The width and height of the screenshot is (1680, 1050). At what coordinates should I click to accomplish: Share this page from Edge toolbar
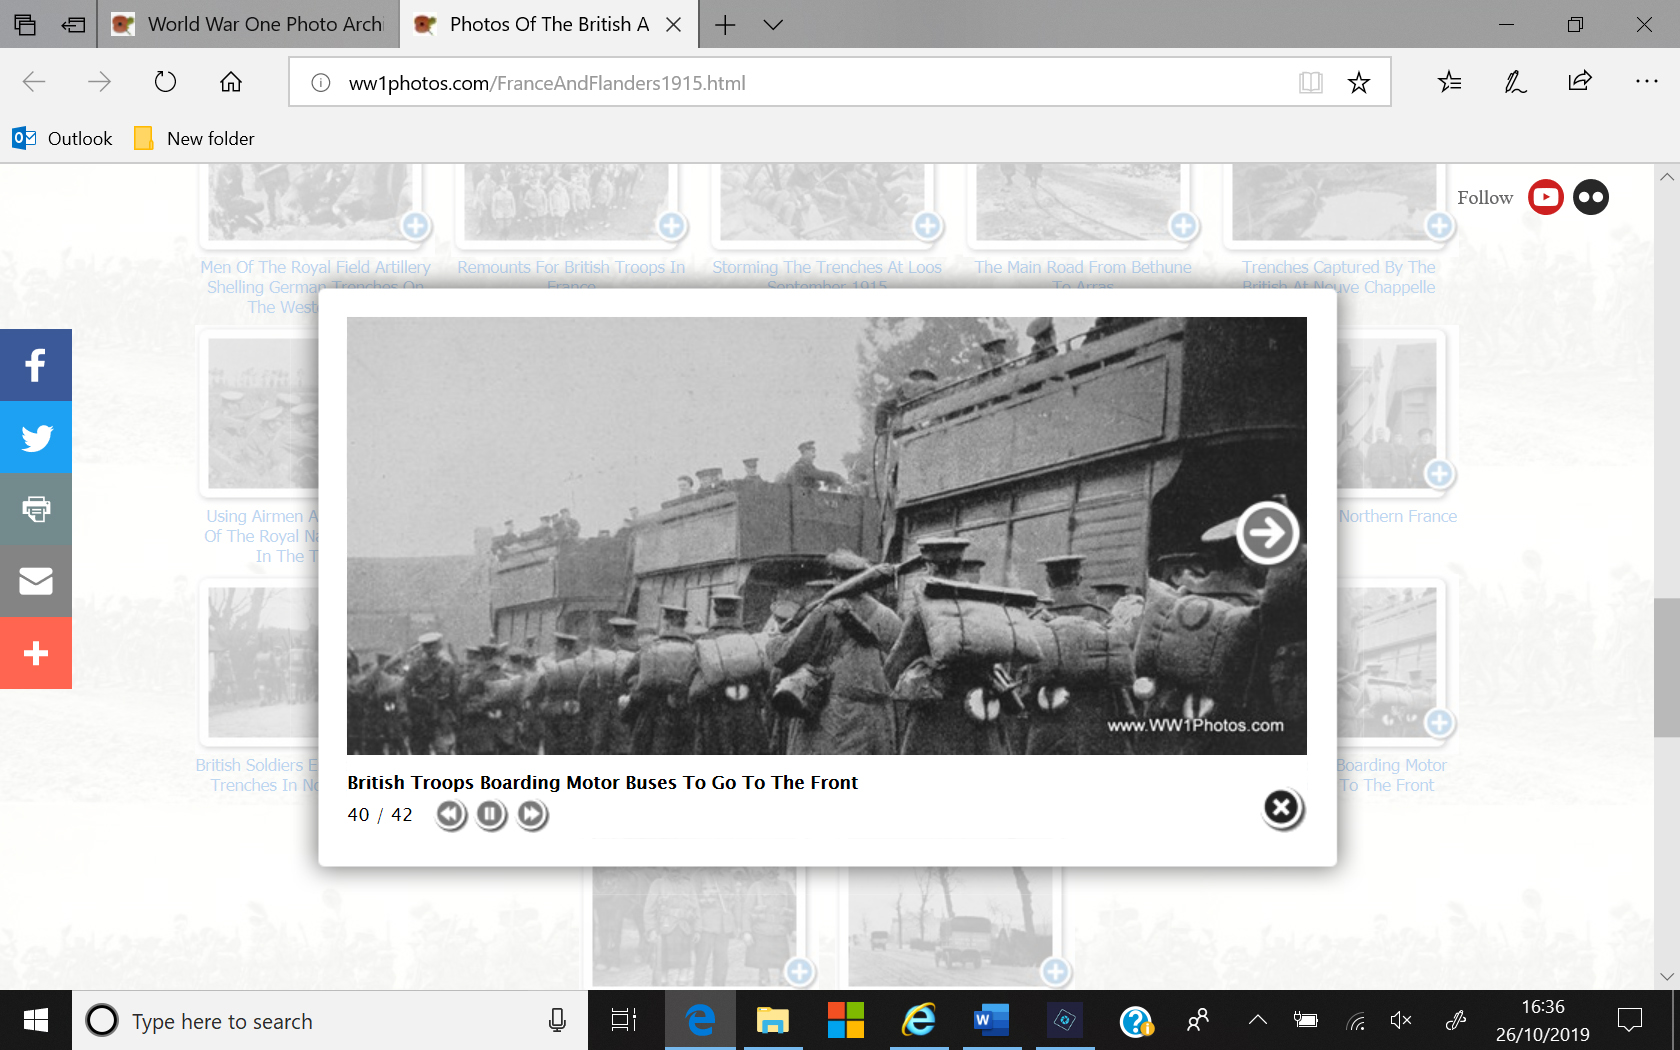[1580, 82]
